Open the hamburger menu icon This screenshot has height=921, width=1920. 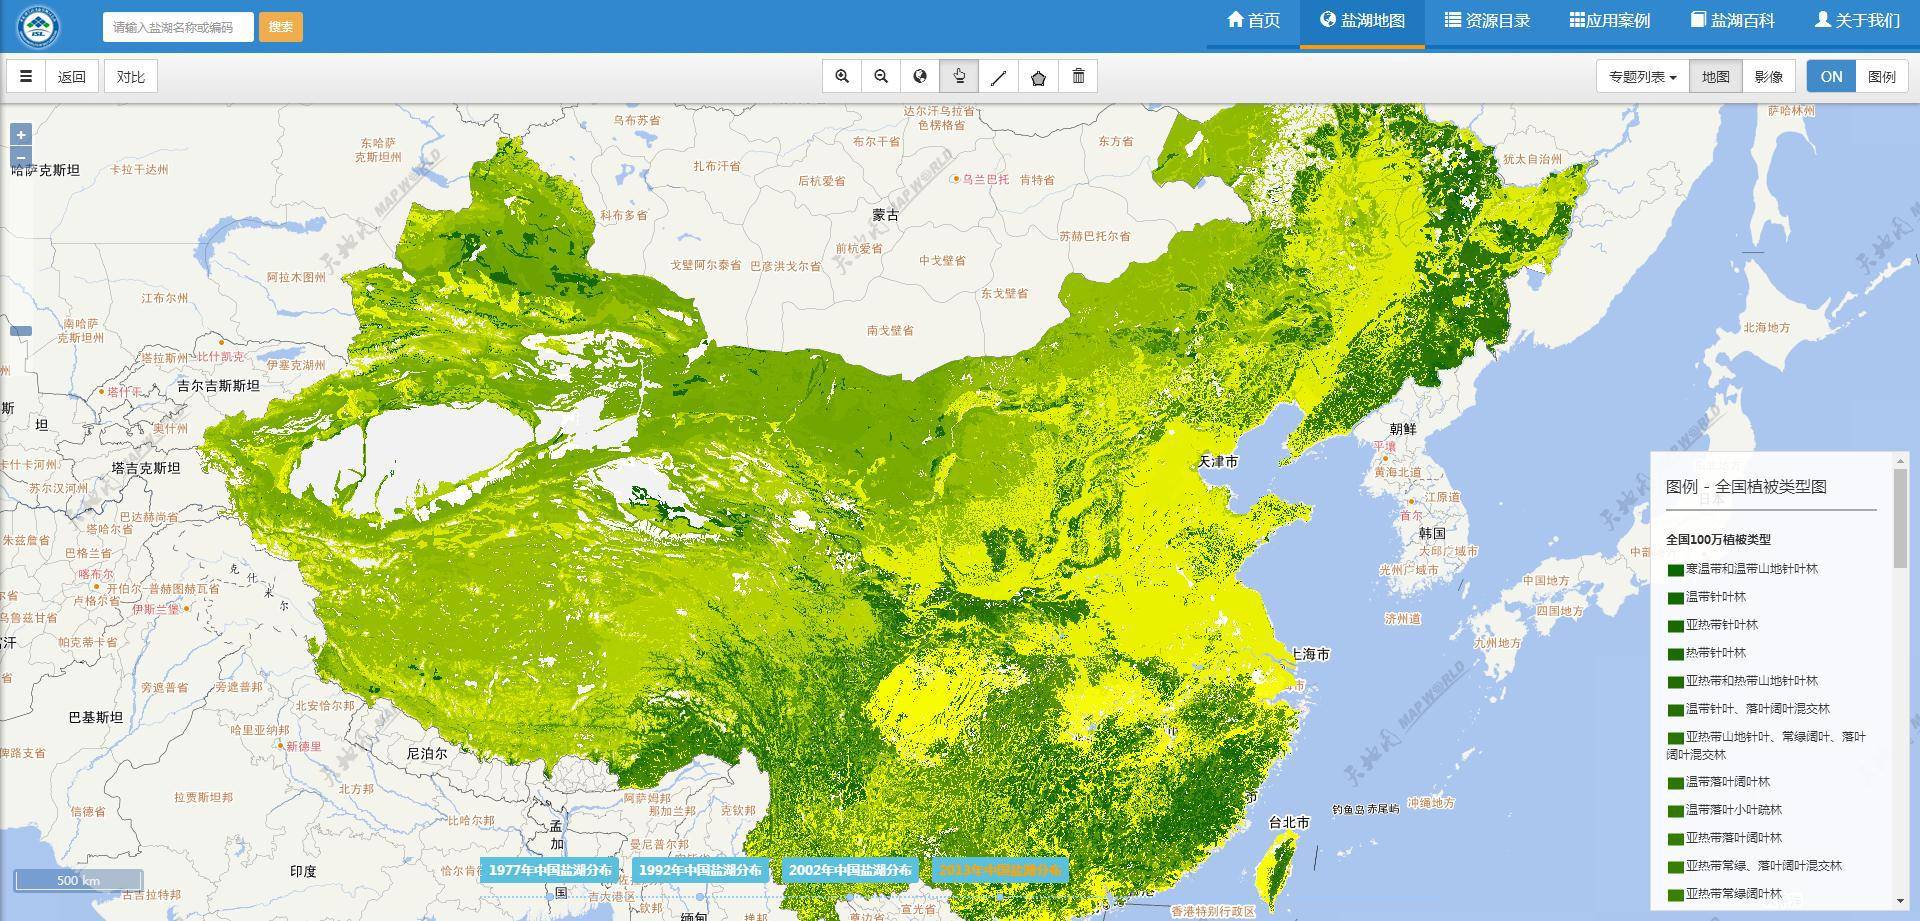coord(26,77)
